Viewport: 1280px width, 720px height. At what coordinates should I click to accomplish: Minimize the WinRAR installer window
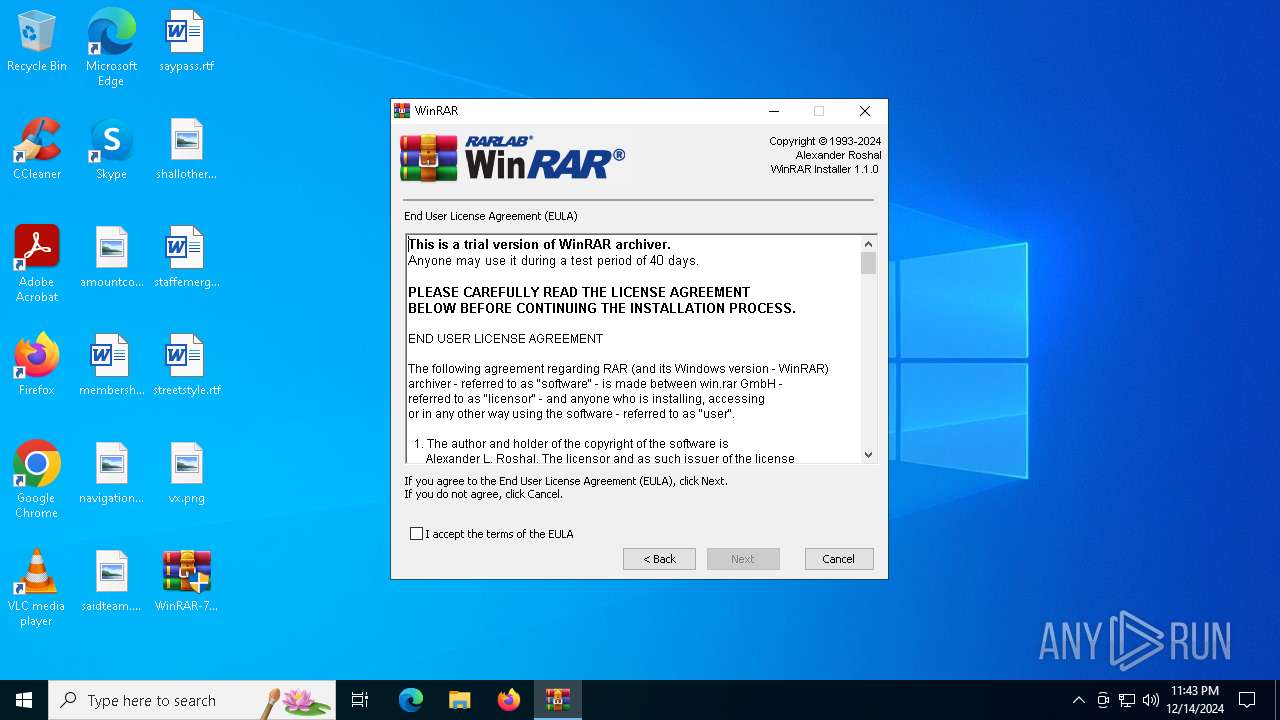(x=773, y=111)
